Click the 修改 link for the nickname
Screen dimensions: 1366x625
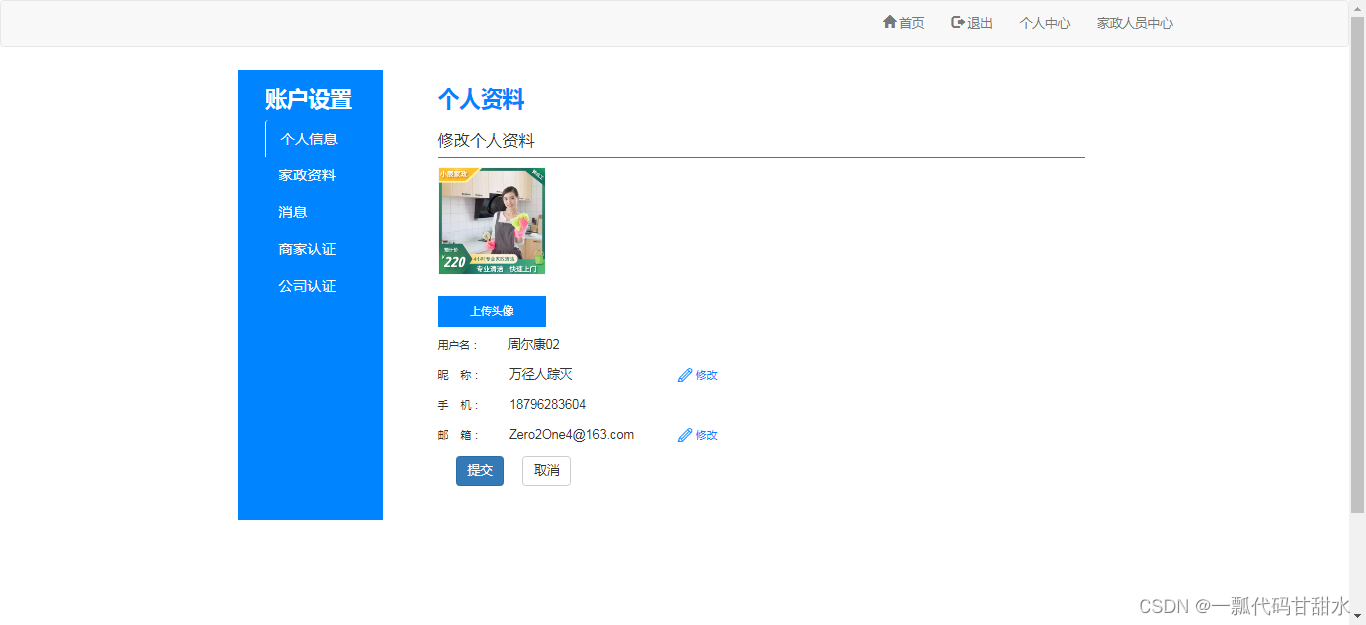tap(707, 376)
